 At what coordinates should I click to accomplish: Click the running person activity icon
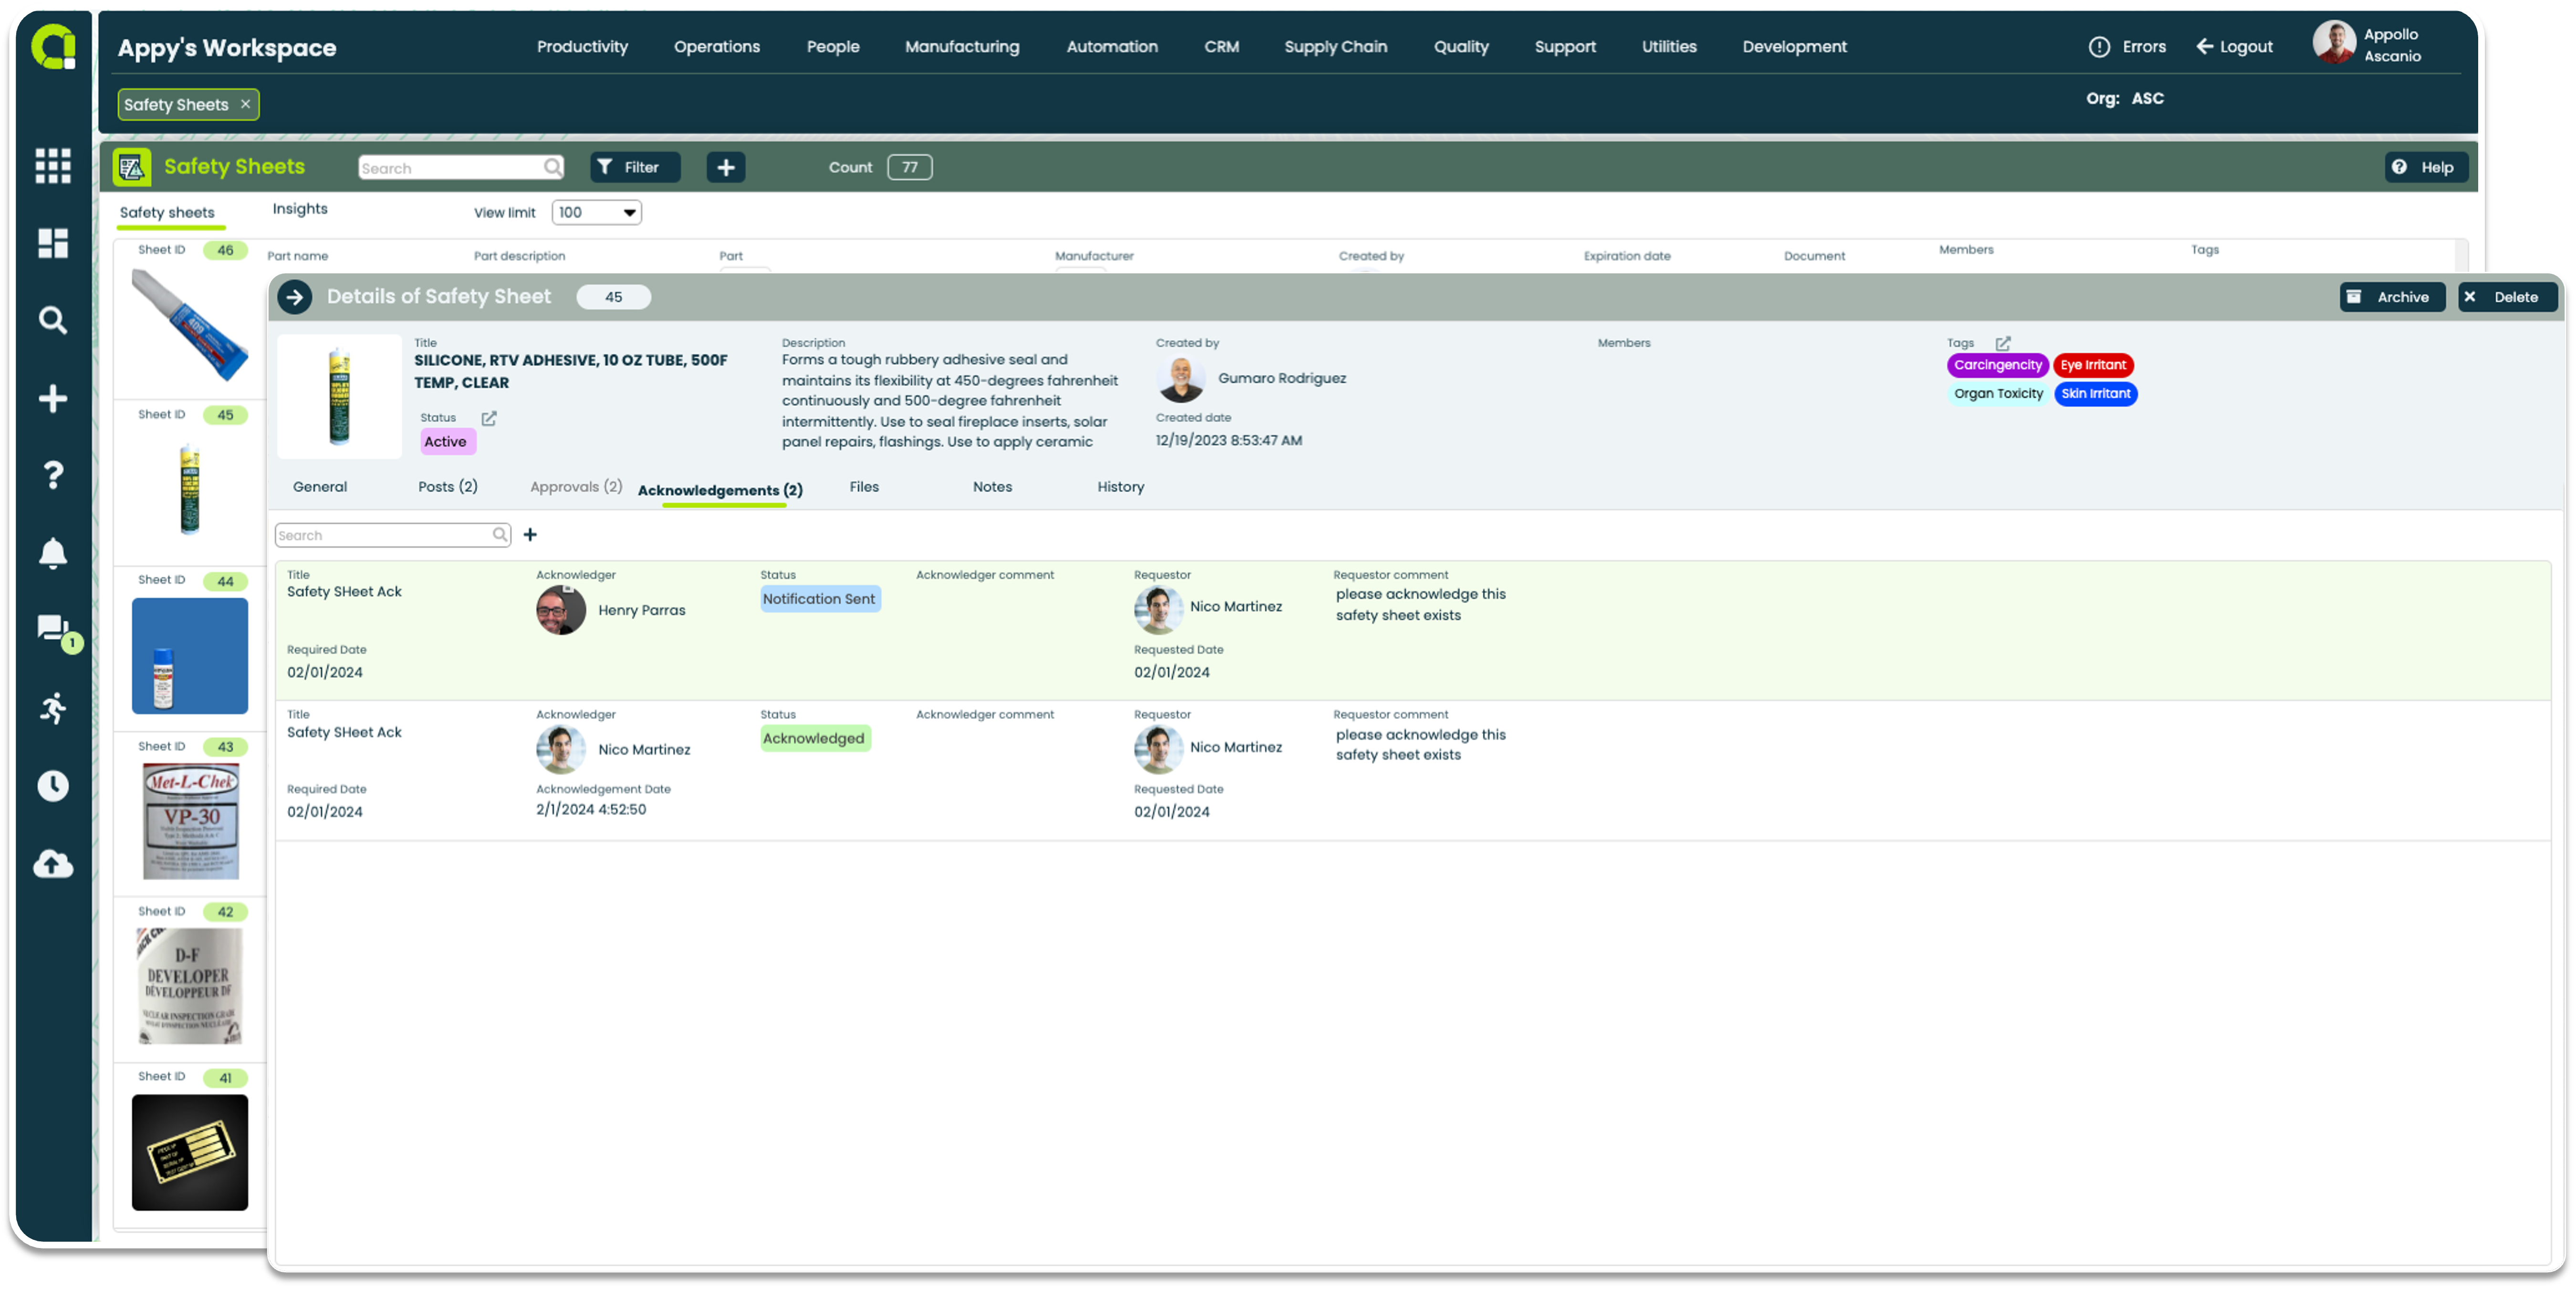(53, 708)
